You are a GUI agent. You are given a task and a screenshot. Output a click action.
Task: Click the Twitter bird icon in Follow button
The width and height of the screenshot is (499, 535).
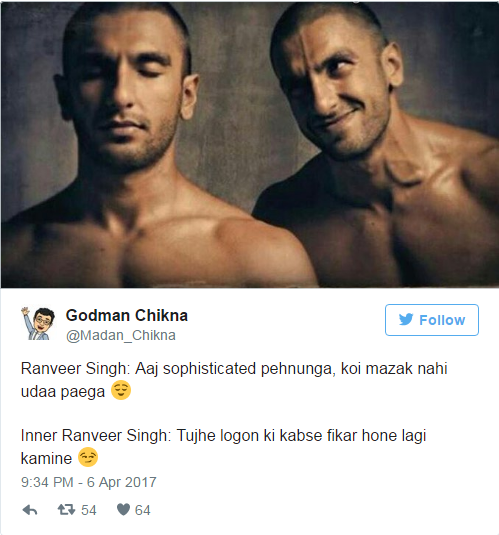click(406, 320)
